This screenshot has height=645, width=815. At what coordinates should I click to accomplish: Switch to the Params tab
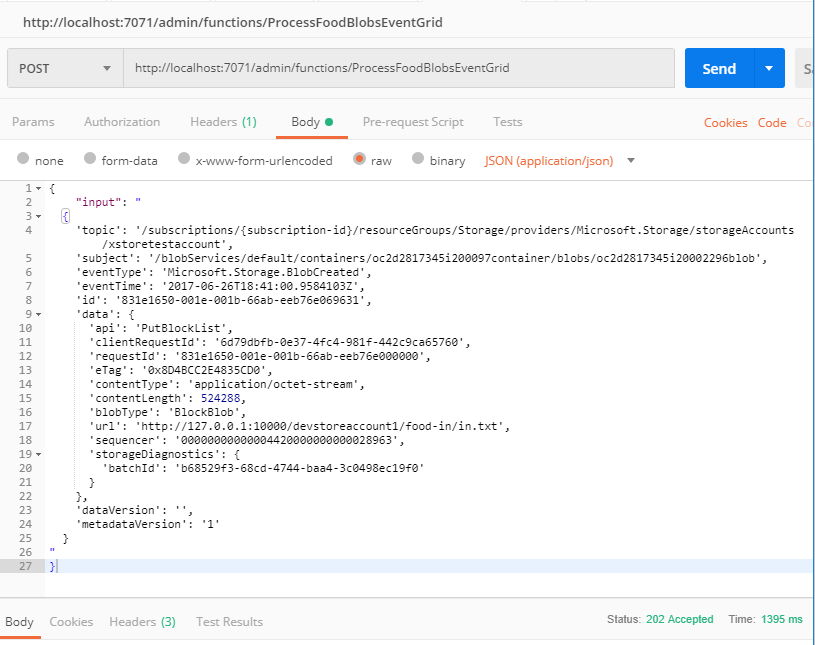pyautogui.click(x=34, y=121)
